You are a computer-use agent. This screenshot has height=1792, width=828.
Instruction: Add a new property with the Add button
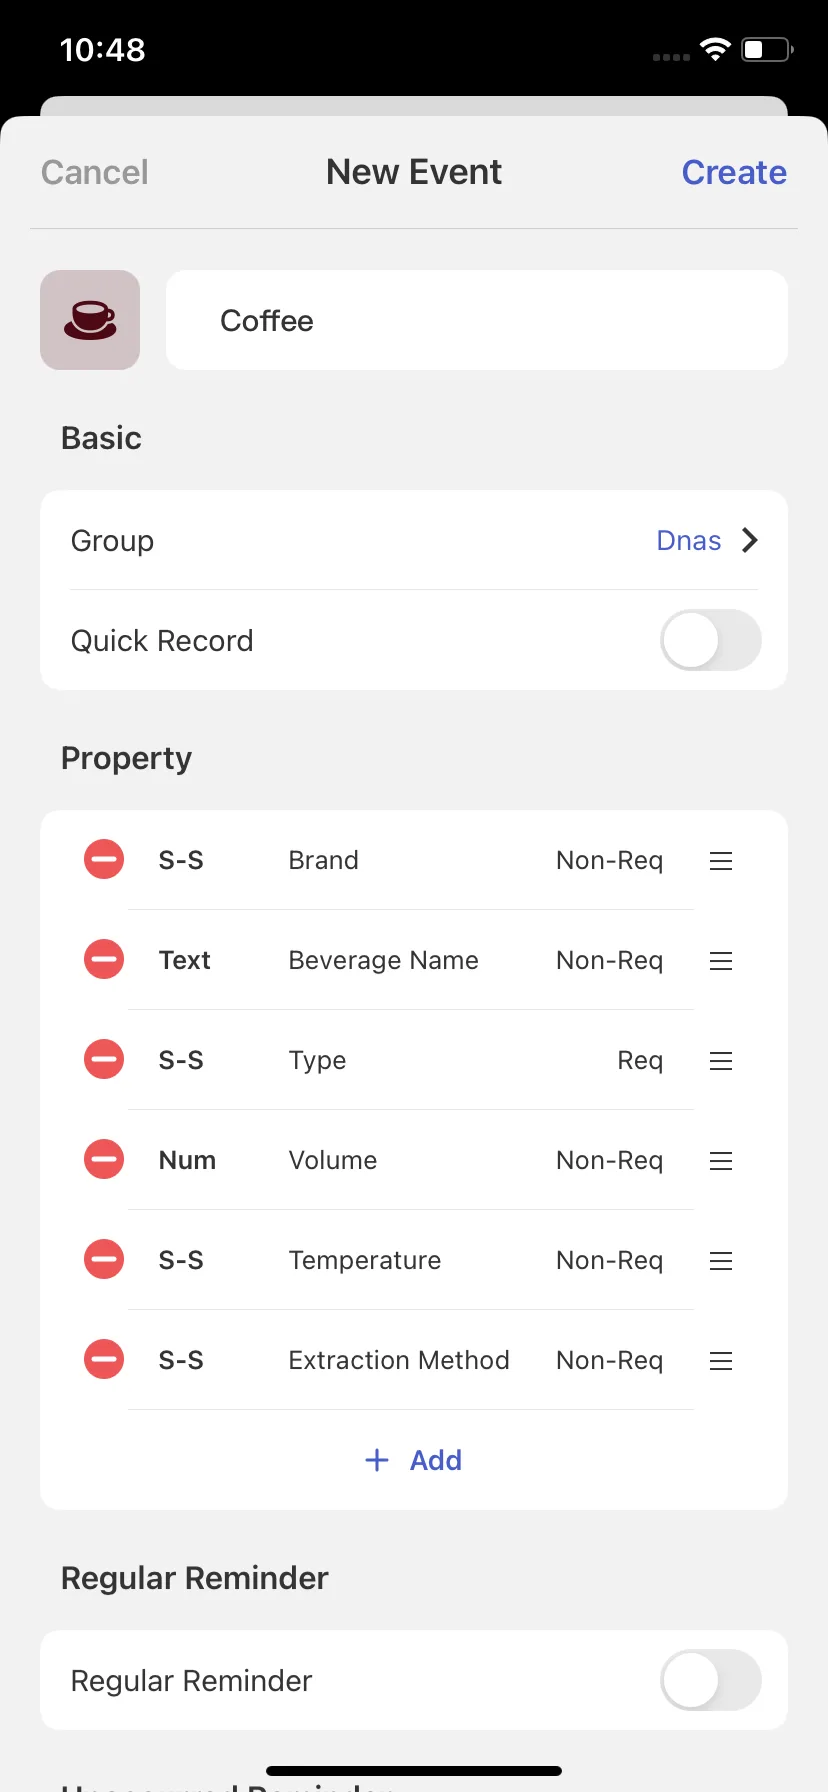(414, 1460)
